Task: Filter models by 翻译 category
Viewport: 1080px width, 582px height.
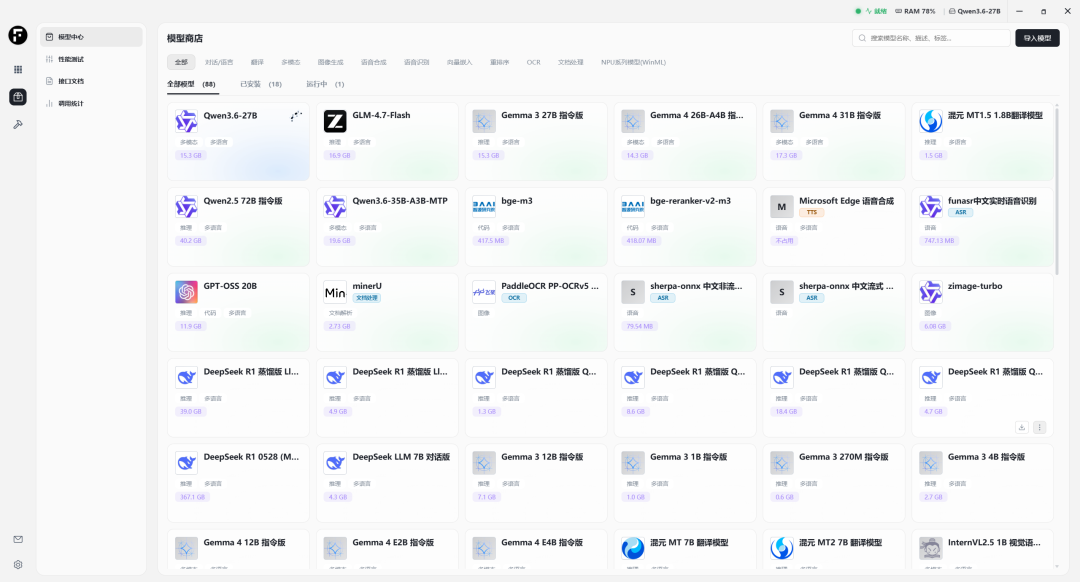Action: (257, 62)
